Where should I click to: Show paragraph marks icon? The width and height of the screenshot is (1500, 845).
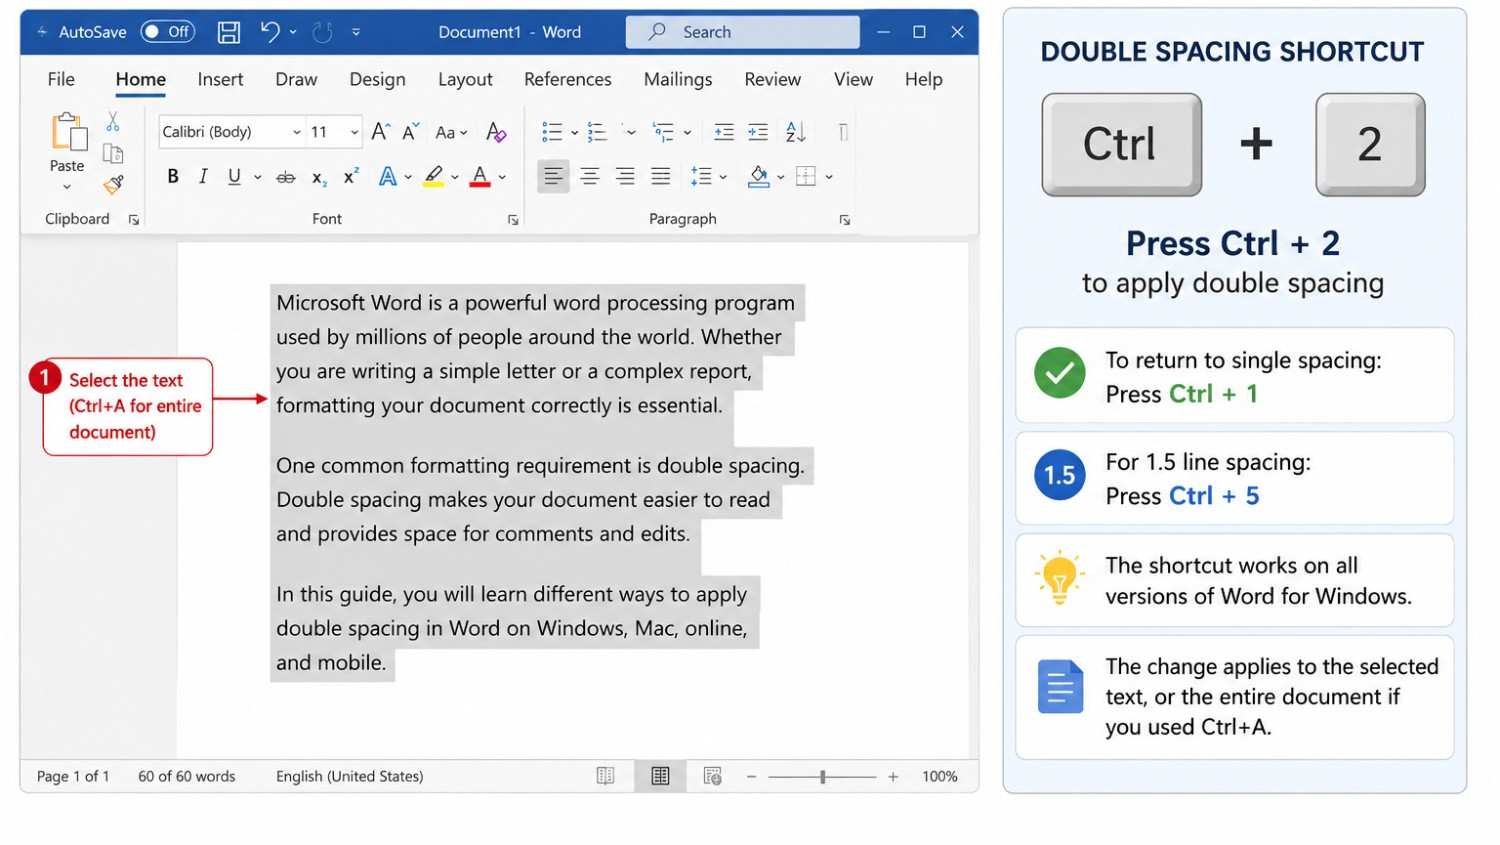843,132
